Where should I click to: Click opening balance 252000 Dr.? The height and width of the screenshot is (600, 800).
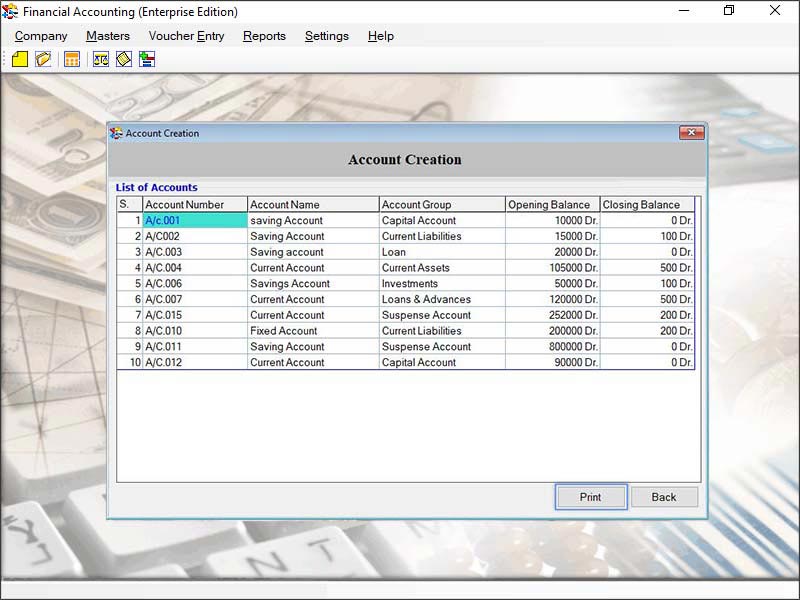tap(553, 315)
